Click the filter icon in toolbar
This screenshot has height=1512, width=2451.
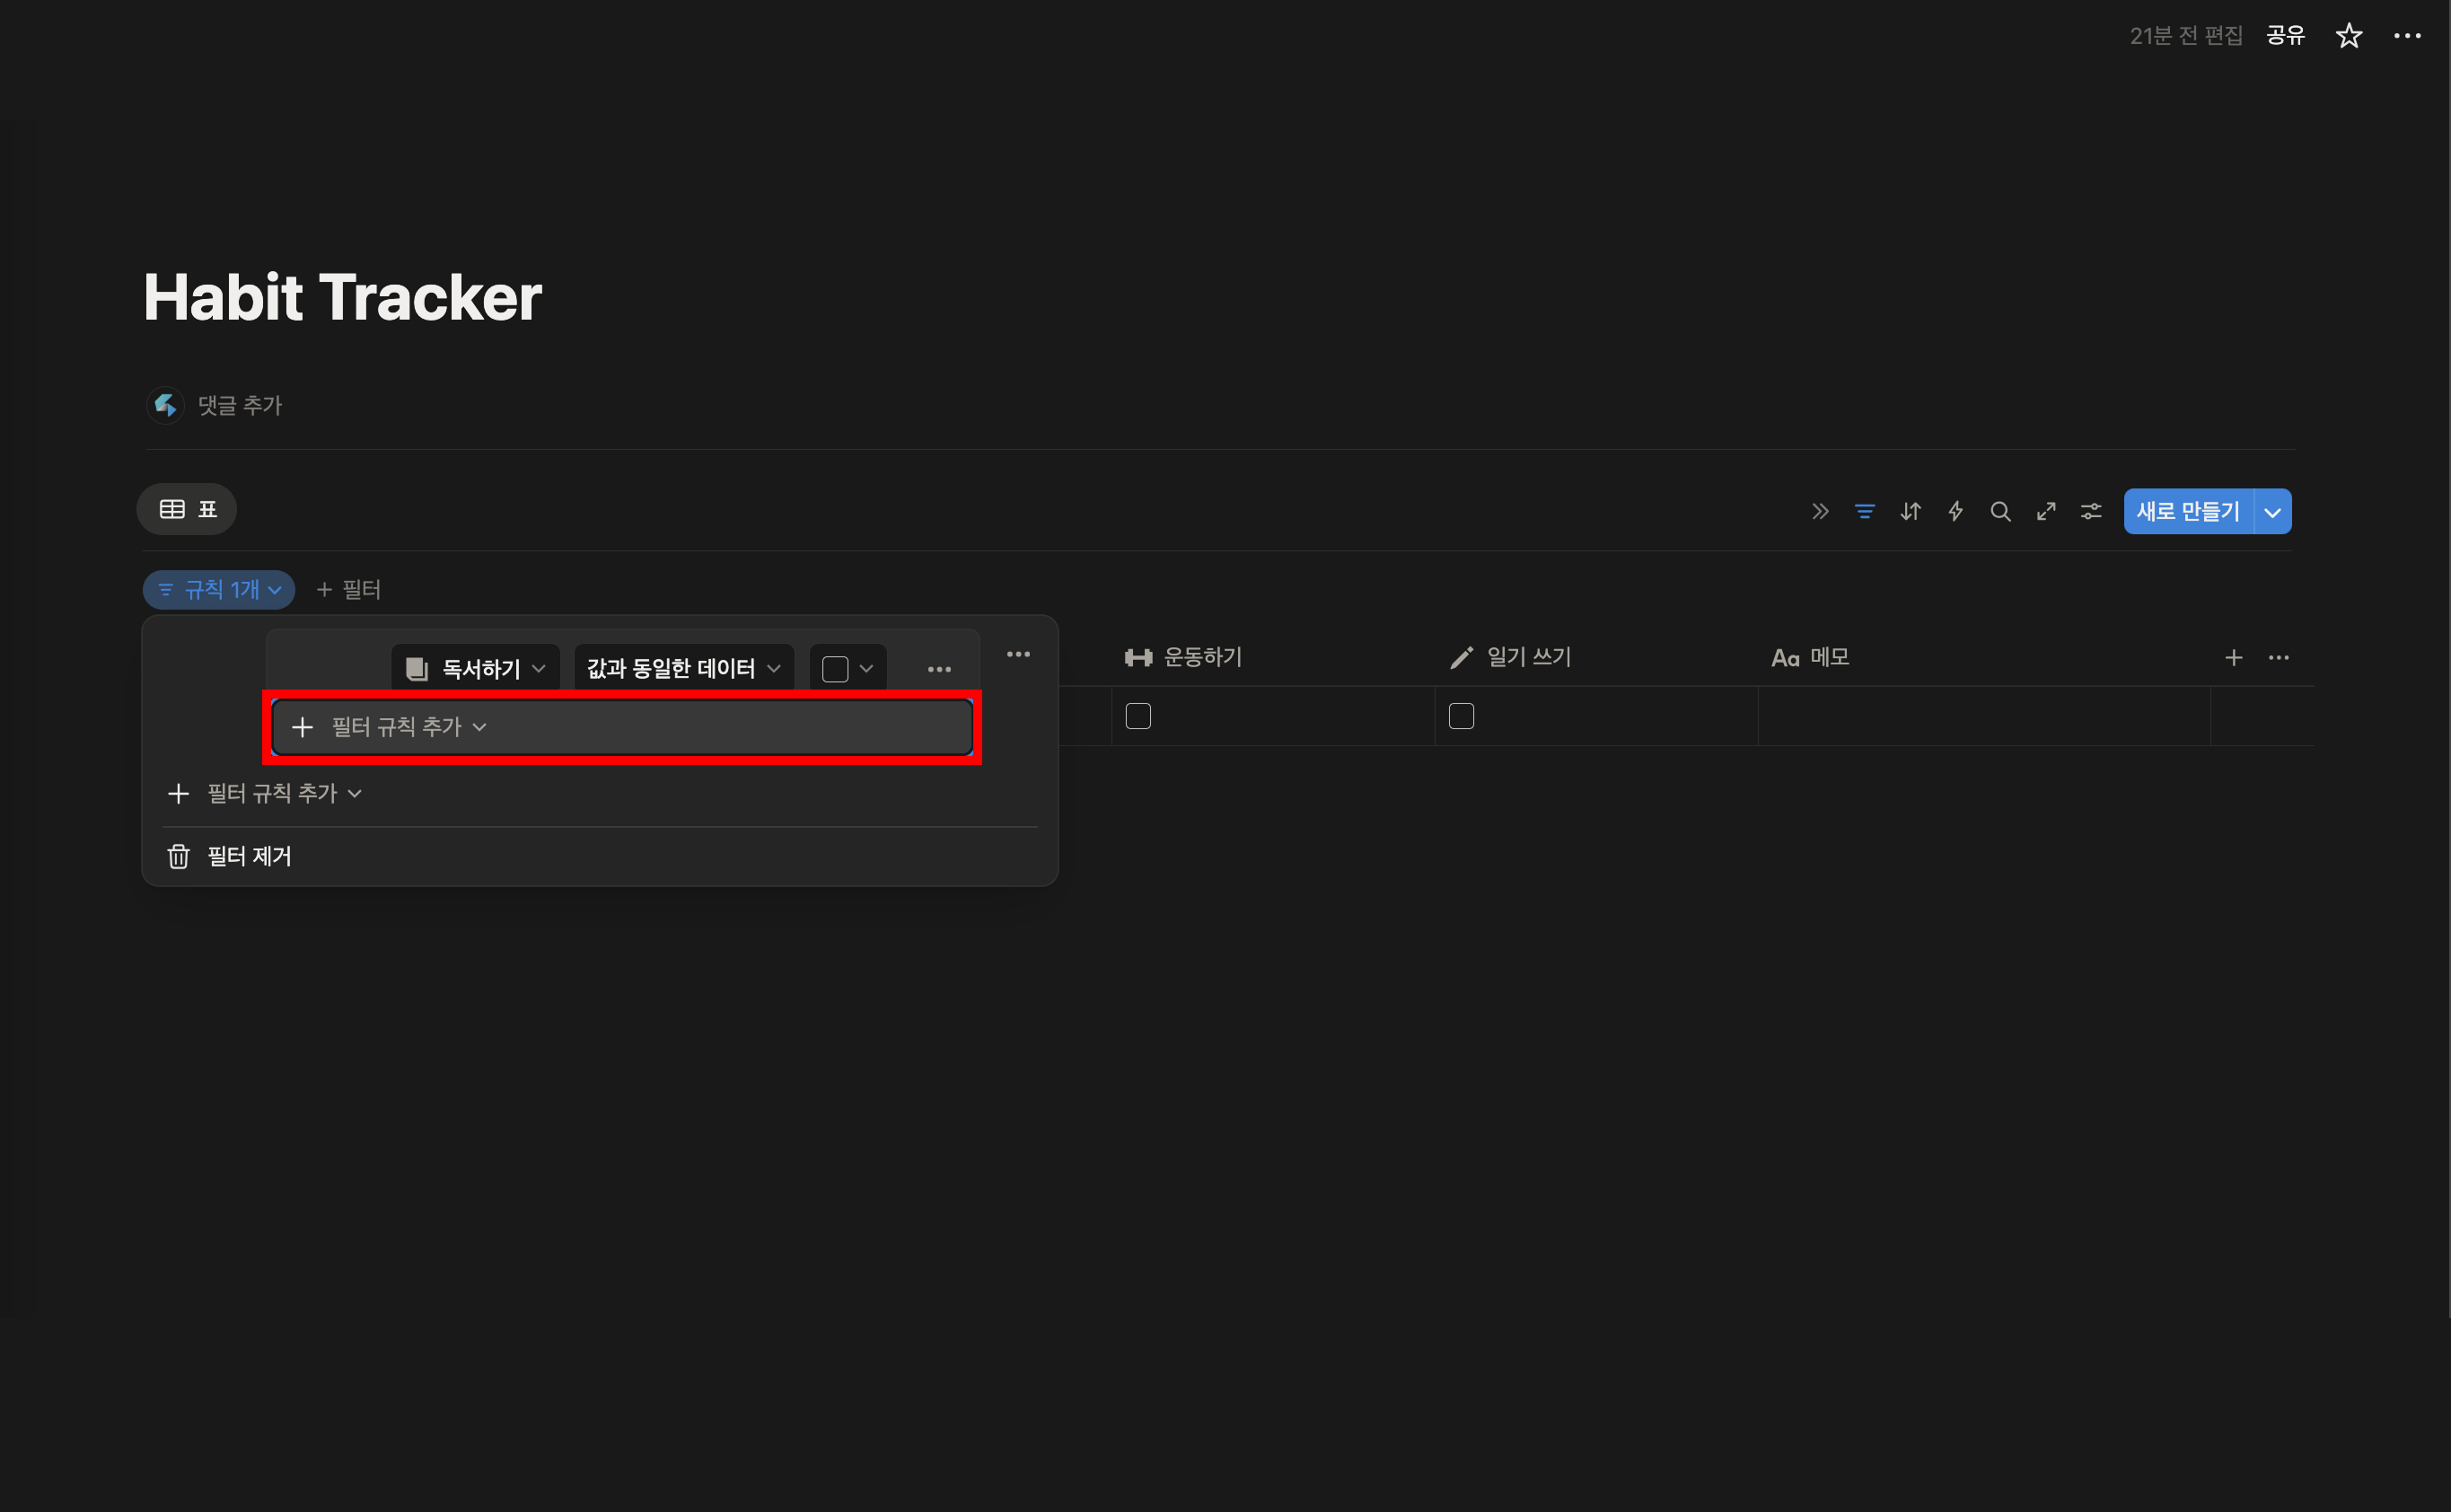pos(1864,511)
